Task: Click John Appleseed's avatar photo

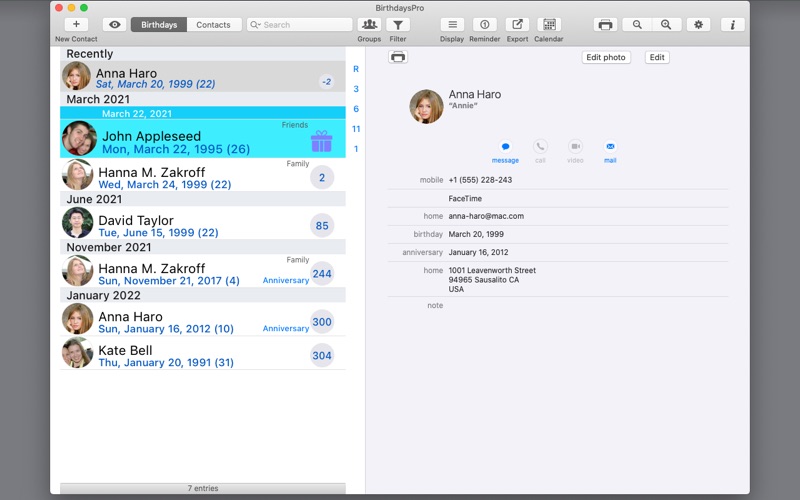Action: point(80,138)
